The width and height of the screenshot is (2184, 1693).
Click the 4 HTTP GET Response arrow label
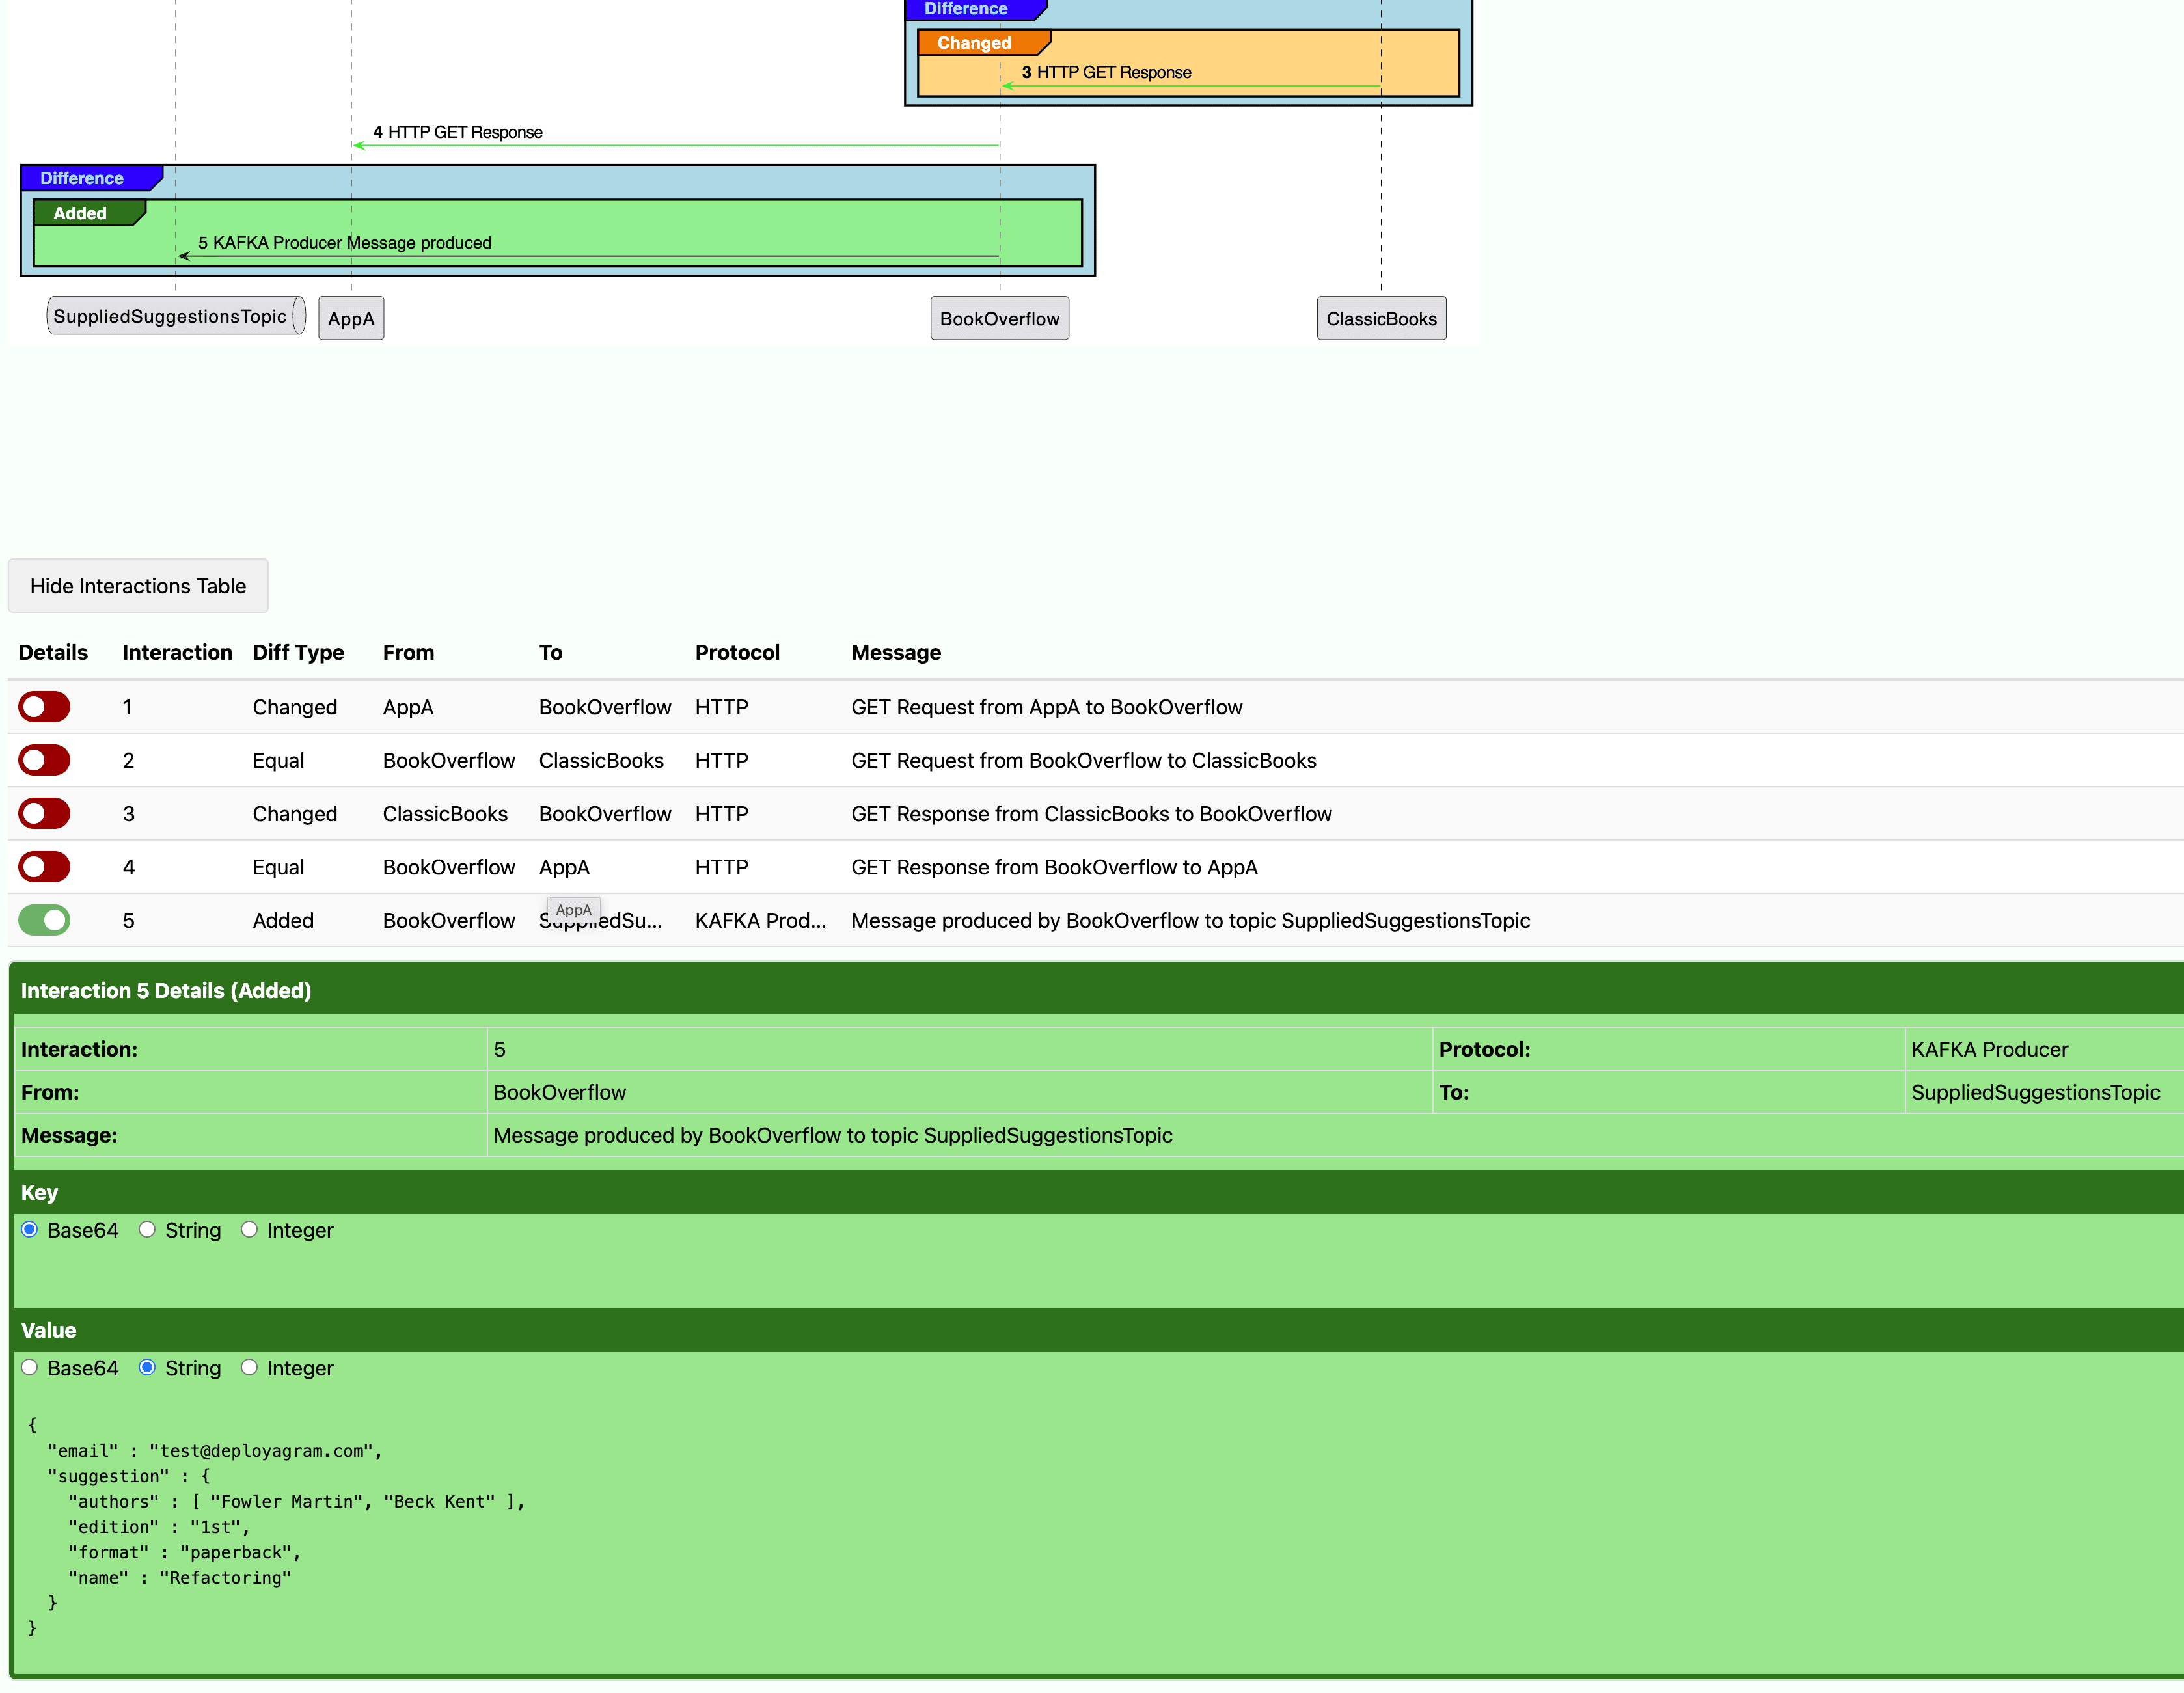pyautogui.click(x=458, y=132)
